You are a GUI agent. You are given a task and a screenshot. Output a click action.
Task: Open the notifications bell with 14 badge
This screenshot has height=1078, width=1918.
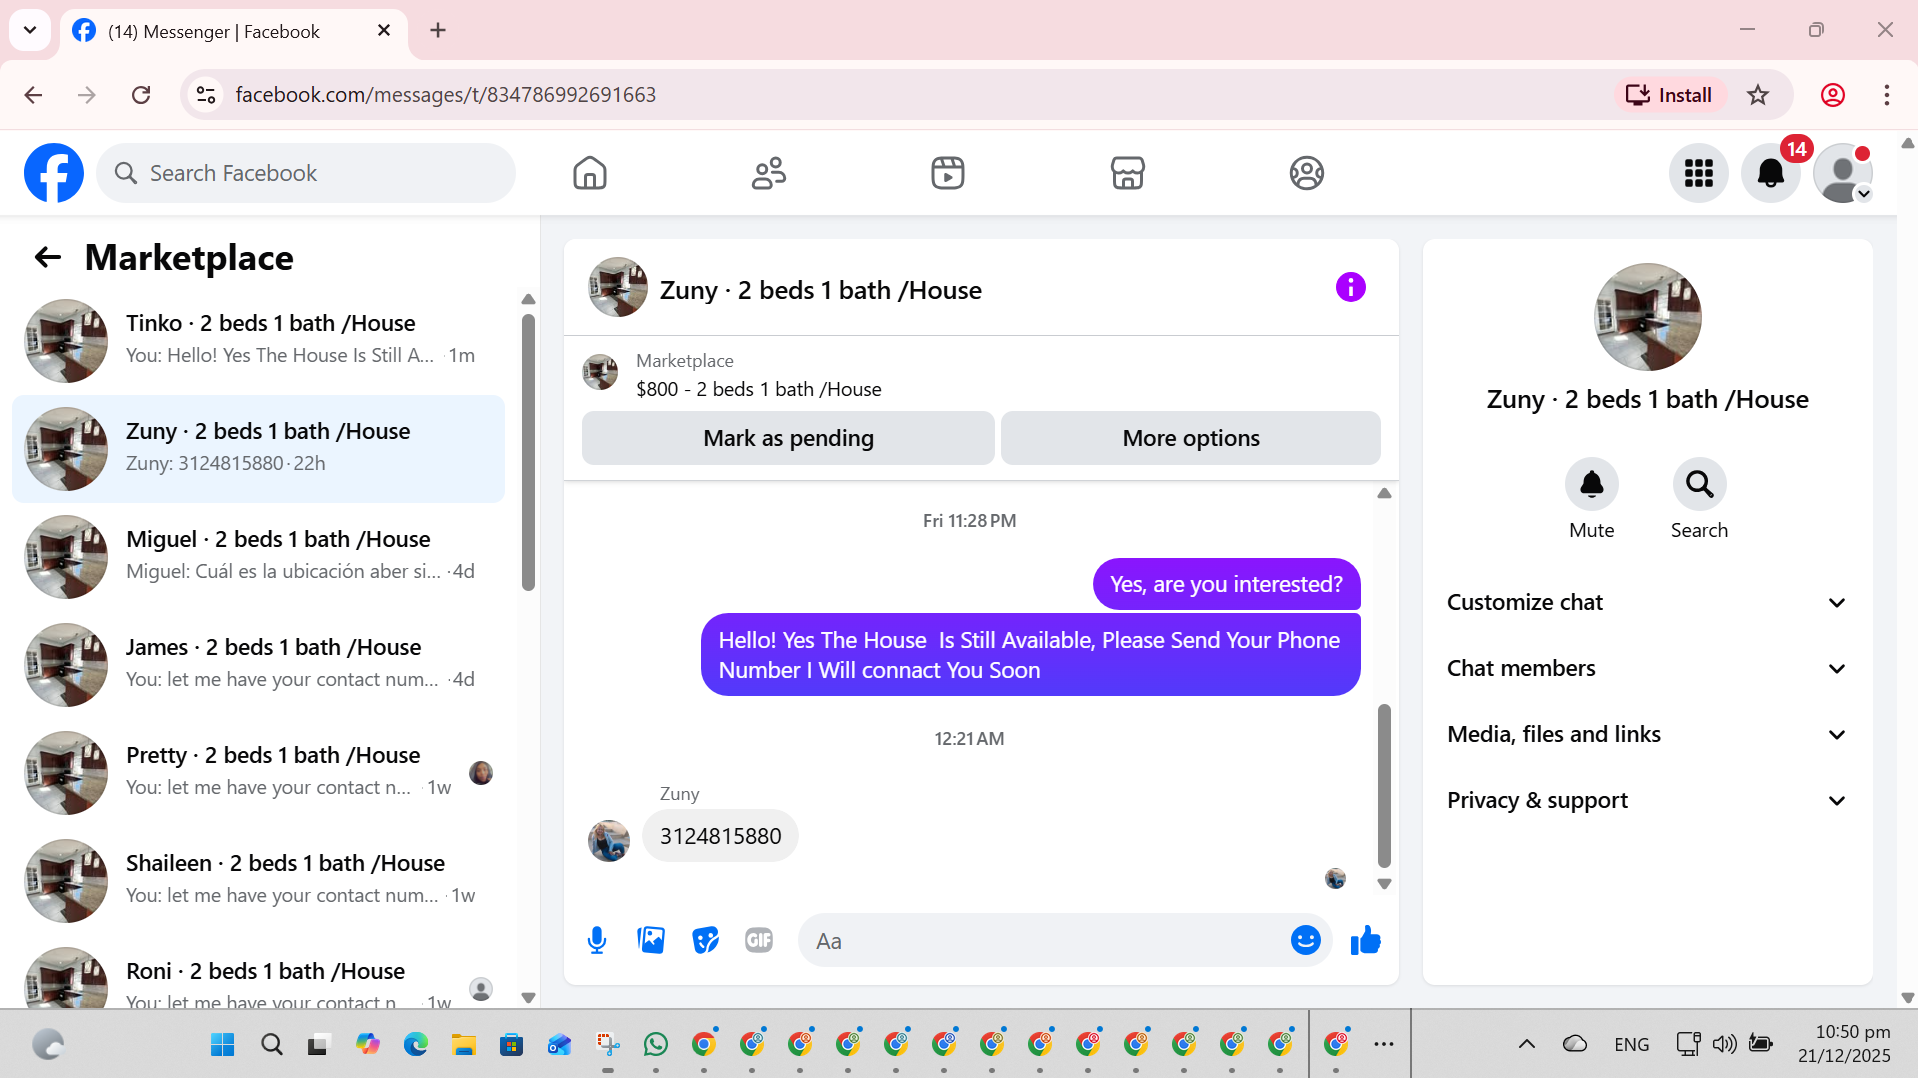click(x=1771, y=173)
